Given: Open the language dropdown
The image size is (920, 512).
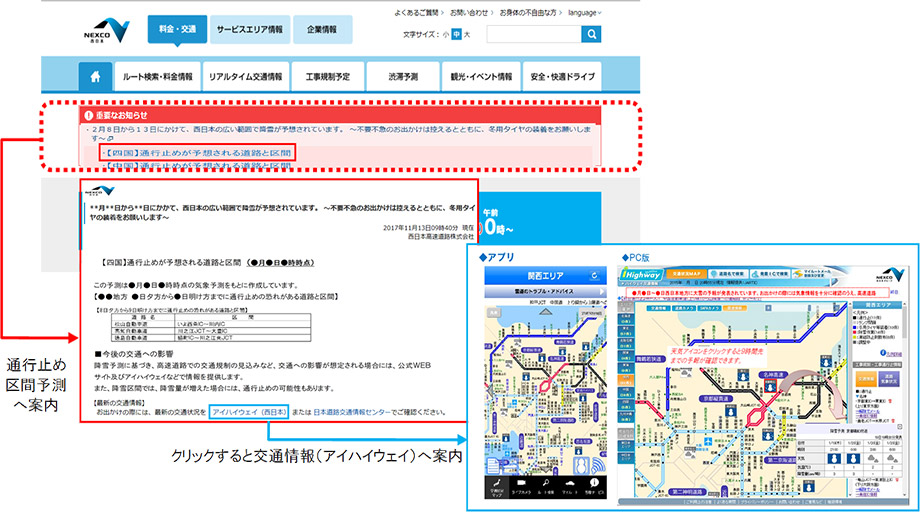Looking at the screenshot, I should (x=584, y=13).
